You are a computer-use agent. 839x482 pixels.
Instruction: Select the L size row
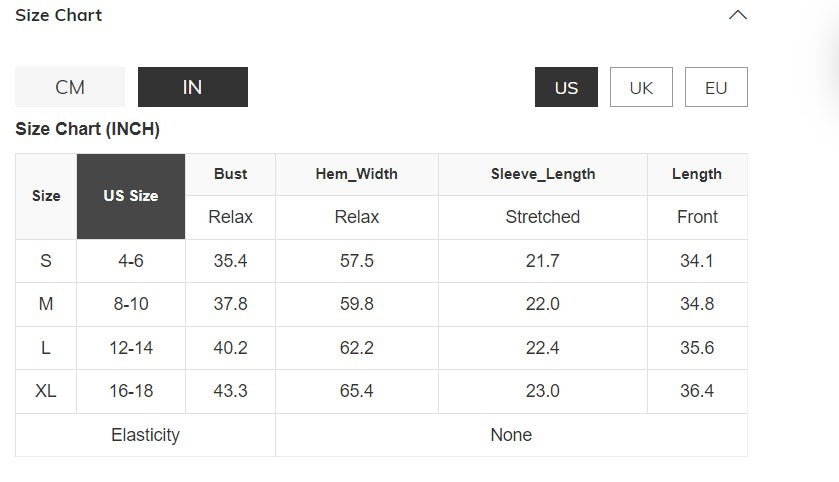[x=46, y=348]
